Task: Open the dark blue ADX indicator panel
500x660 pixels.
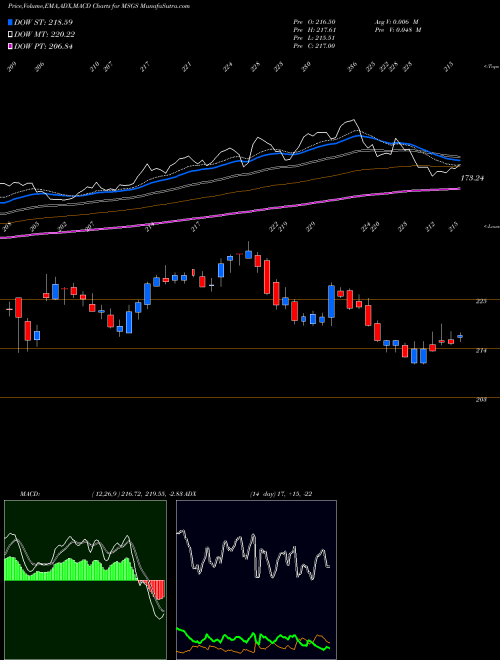Action: pos(256,580)
